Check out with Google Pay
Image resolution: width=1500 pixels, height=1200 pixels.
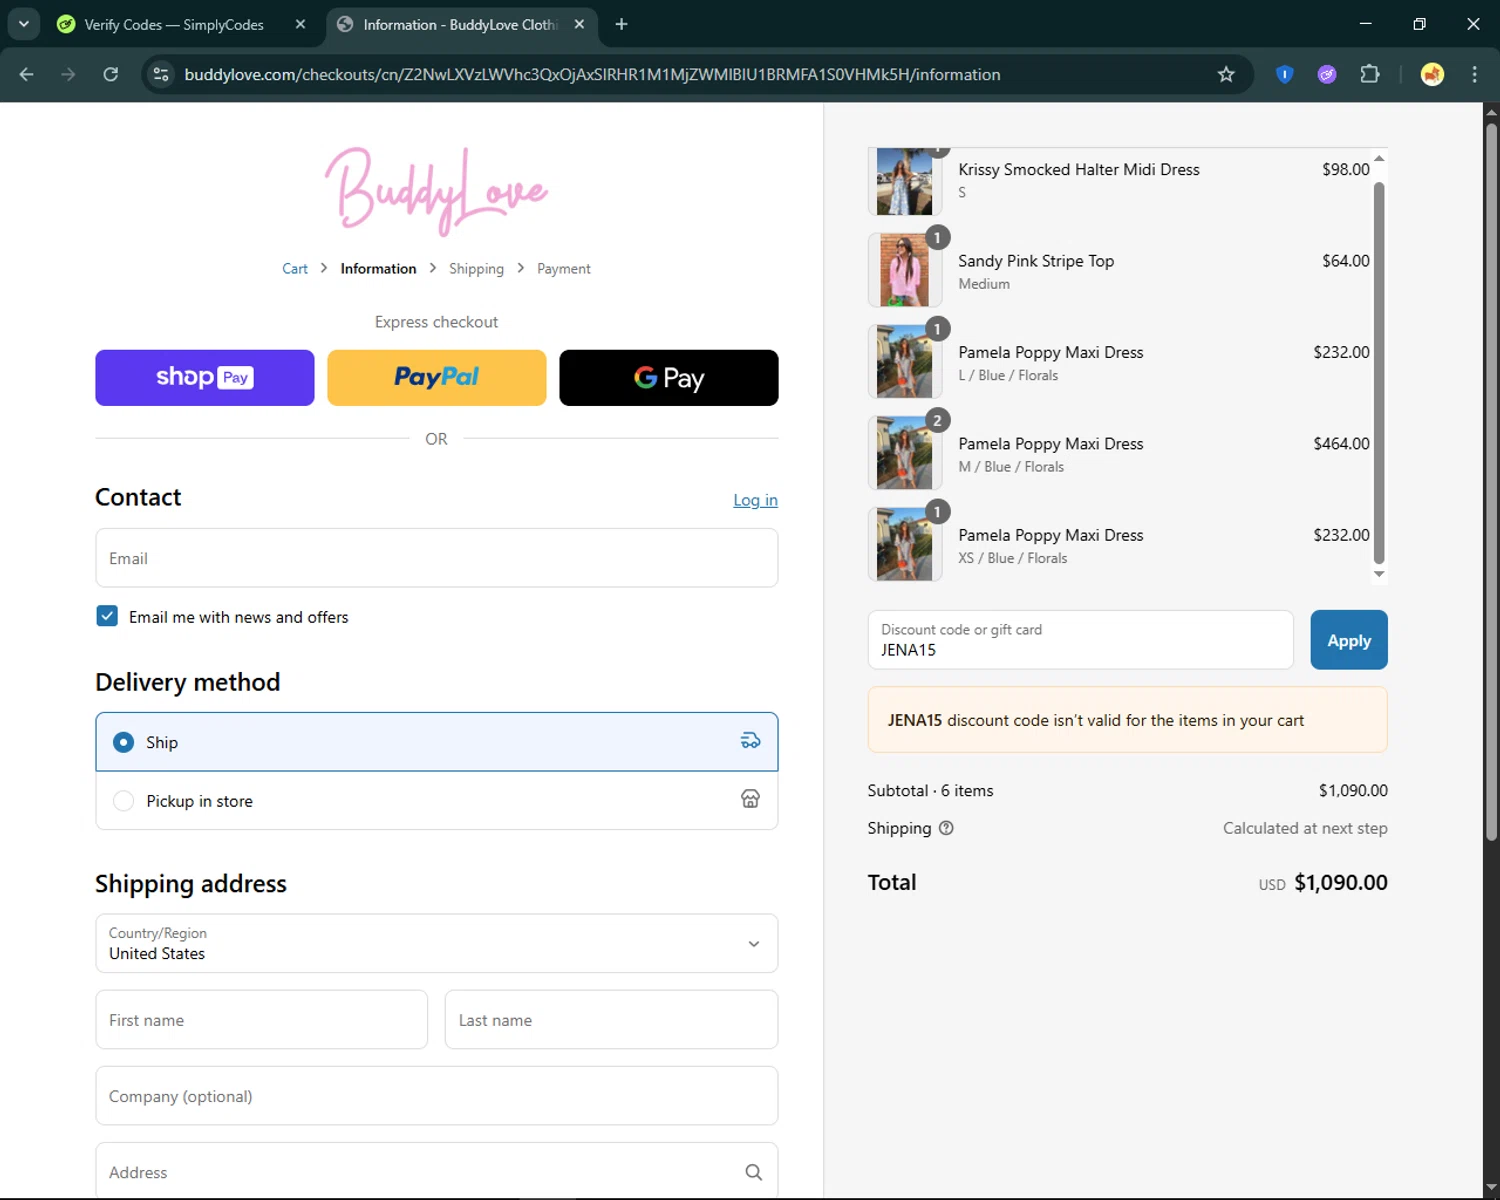669,378
